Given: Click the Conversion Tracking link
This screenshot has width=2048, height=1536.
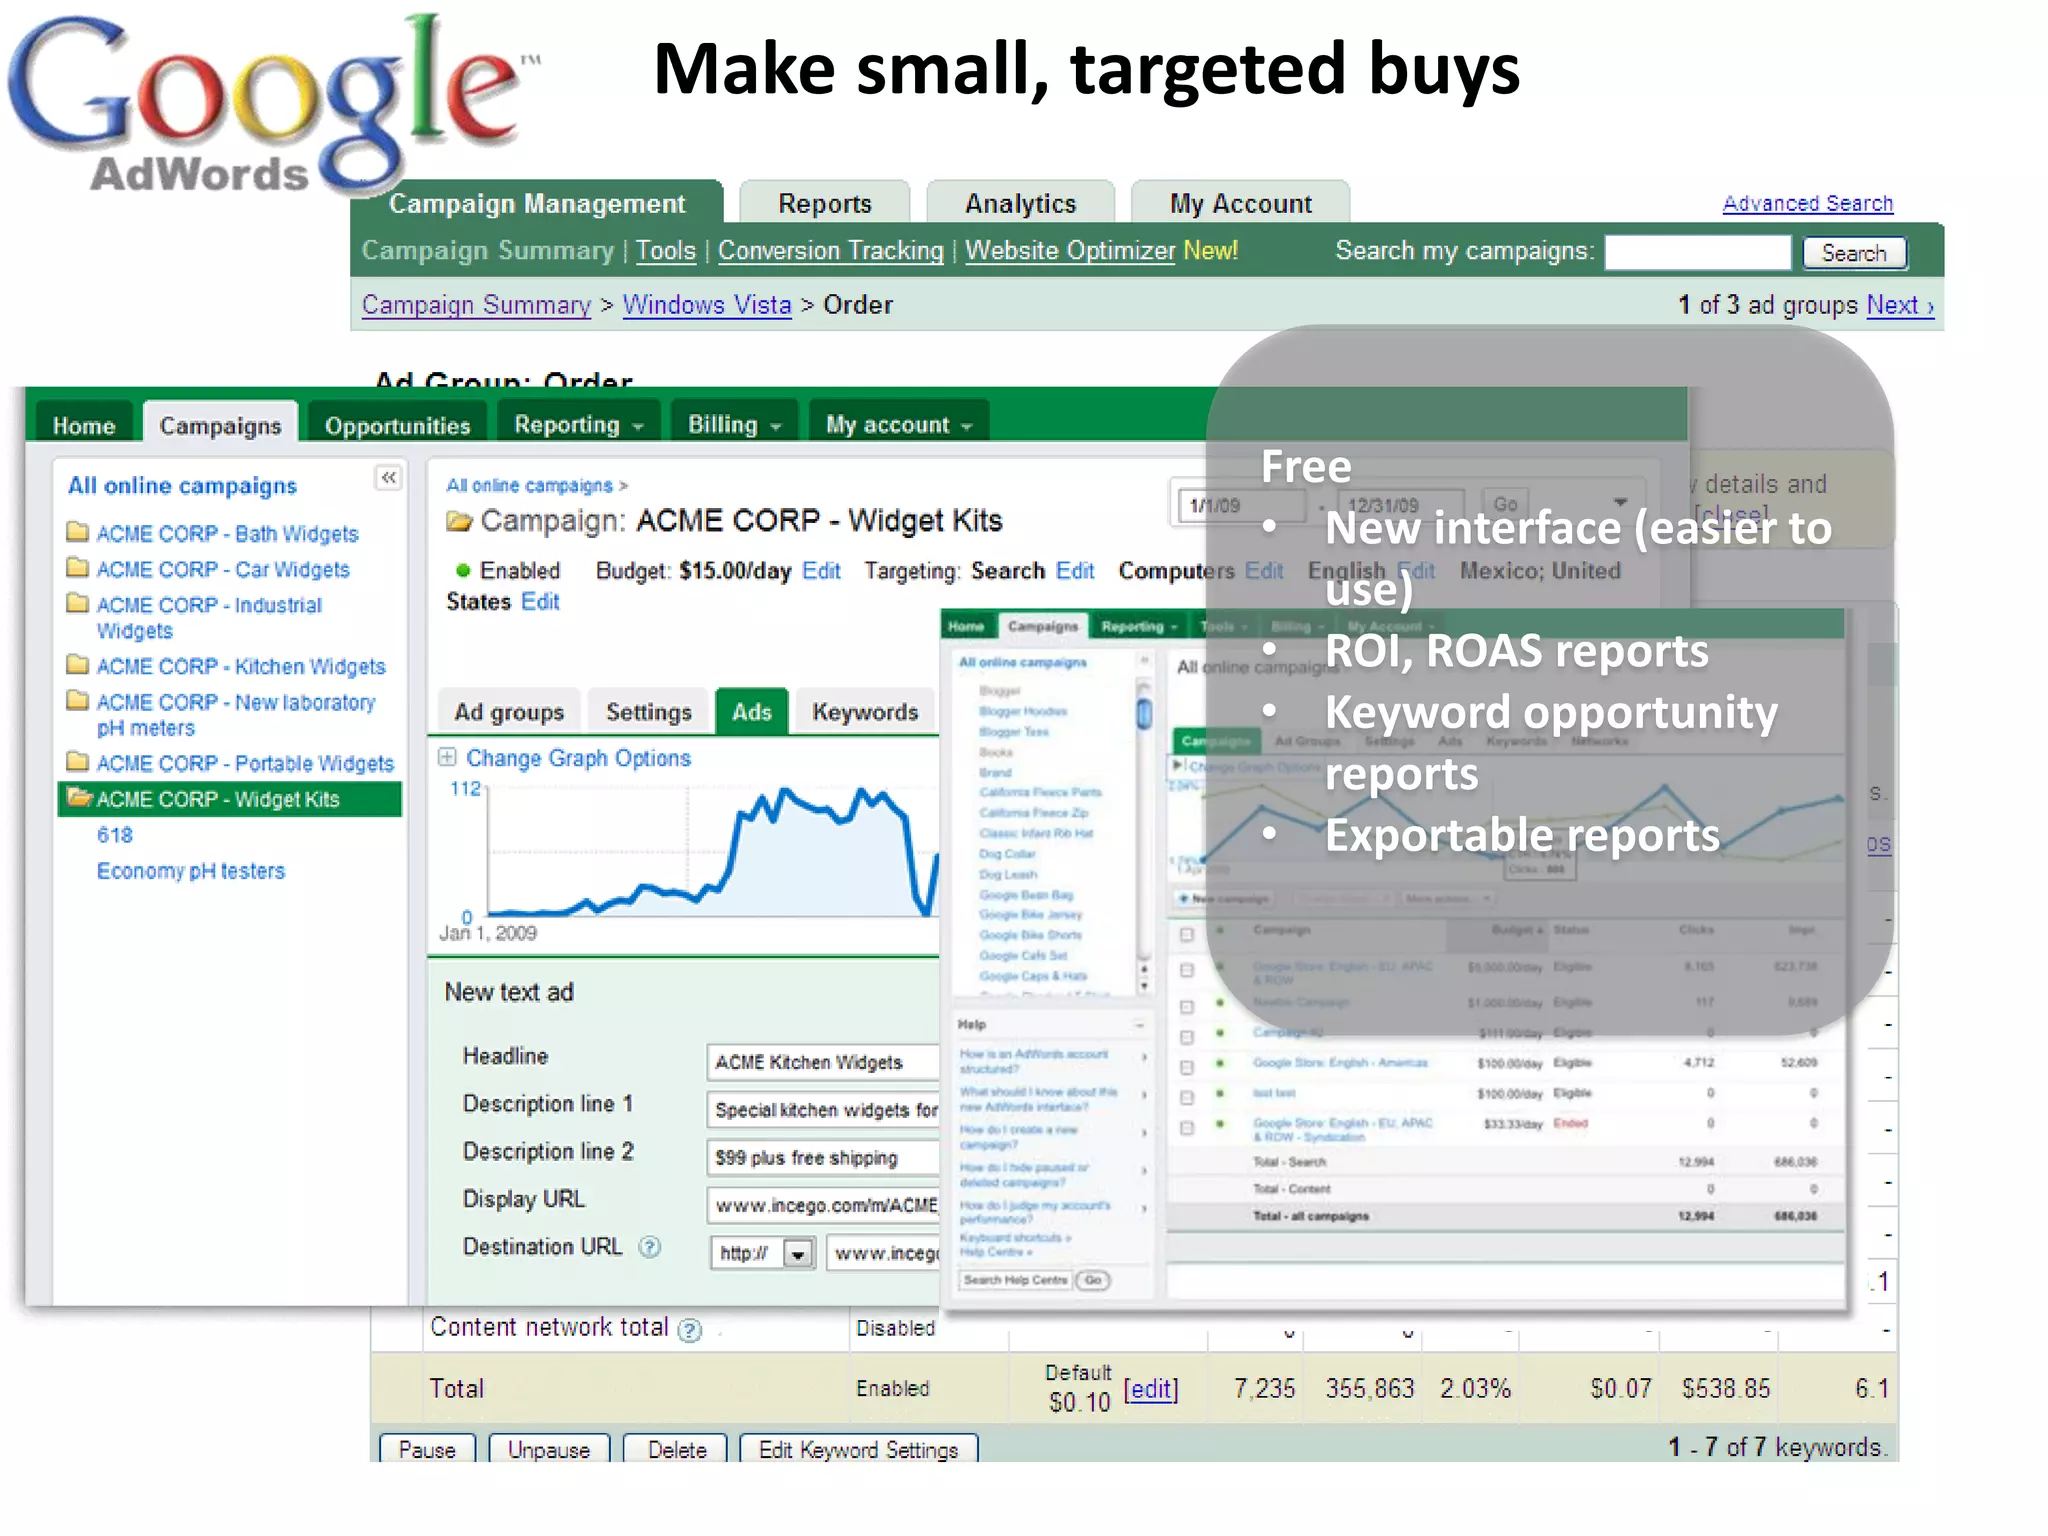Looking at the screenshot, I should coord(830,251).
